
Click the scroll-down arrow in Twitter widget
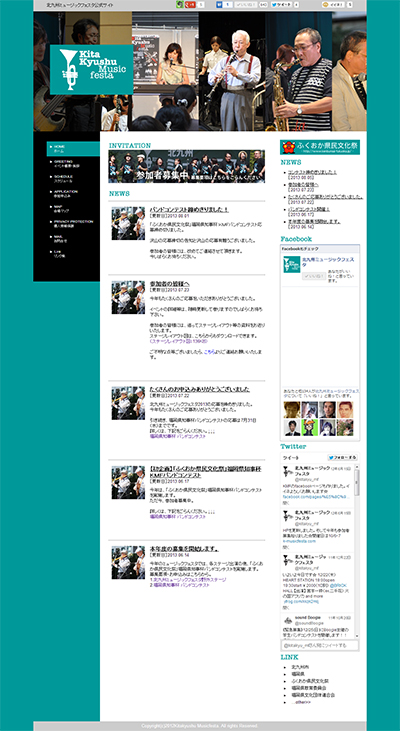pos(357,636)
